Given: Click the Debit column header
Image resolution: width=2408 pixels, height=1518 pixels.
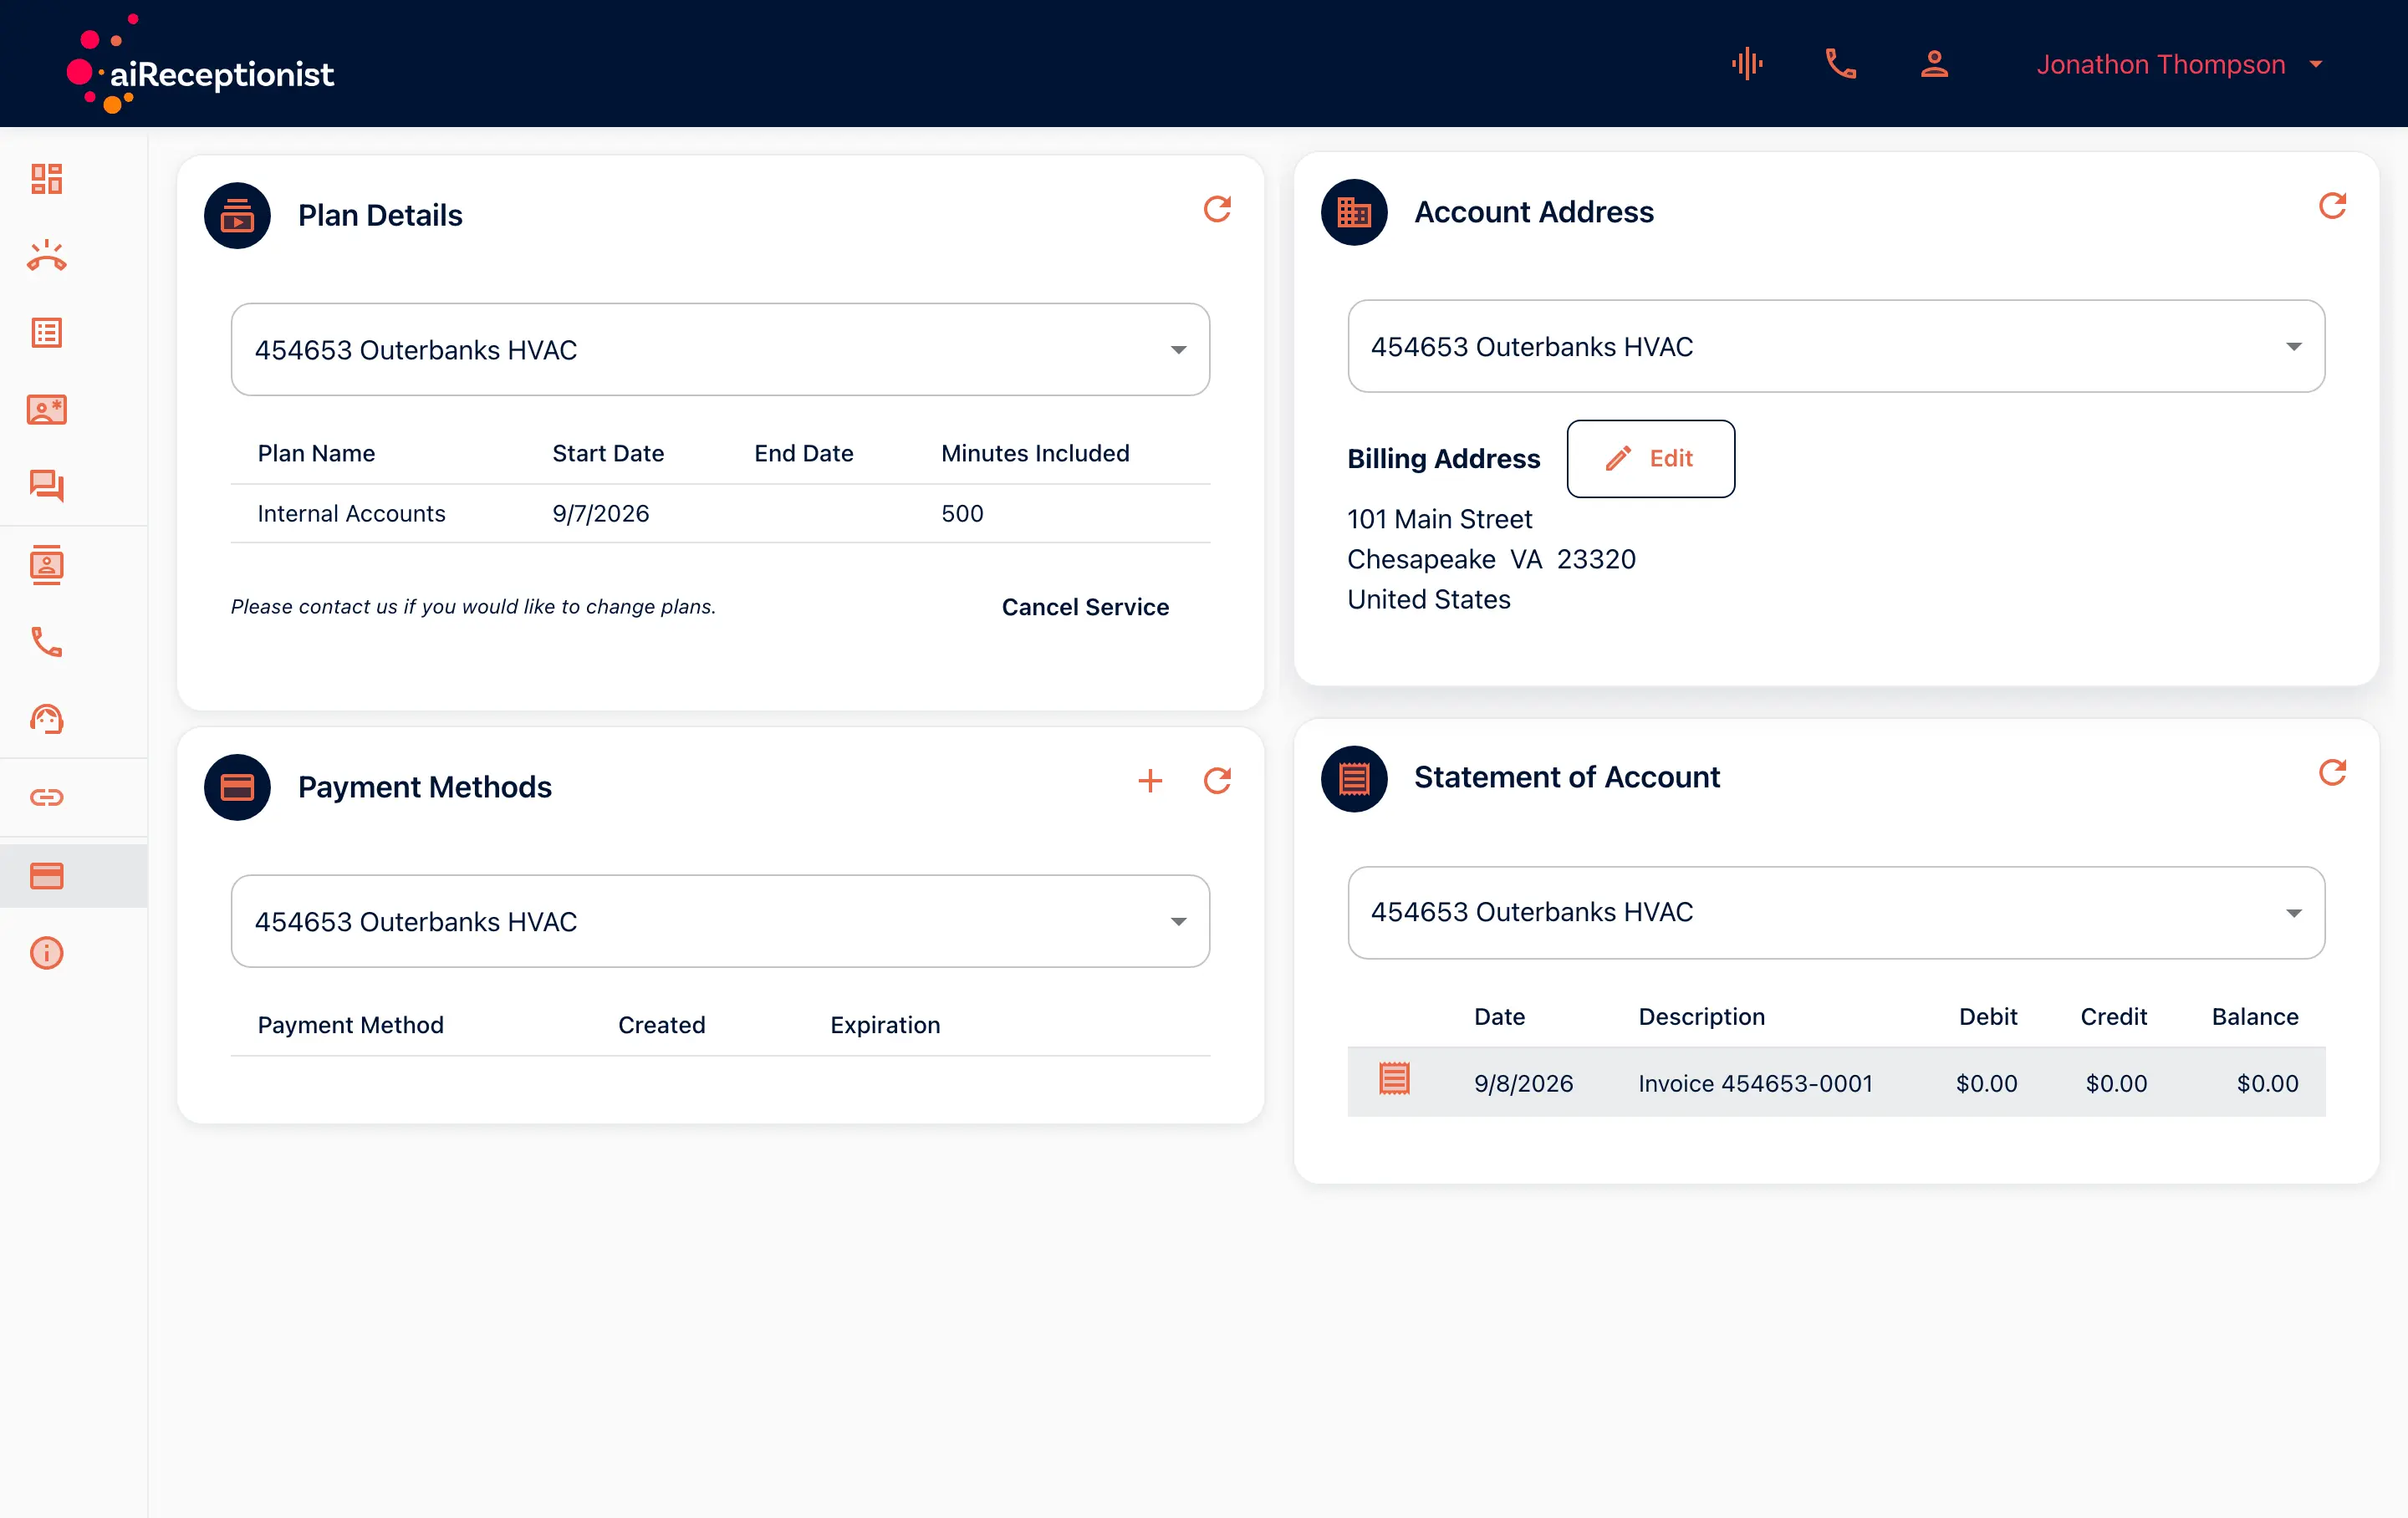Looking at the screenshot, I should tap(1987, 1017).
